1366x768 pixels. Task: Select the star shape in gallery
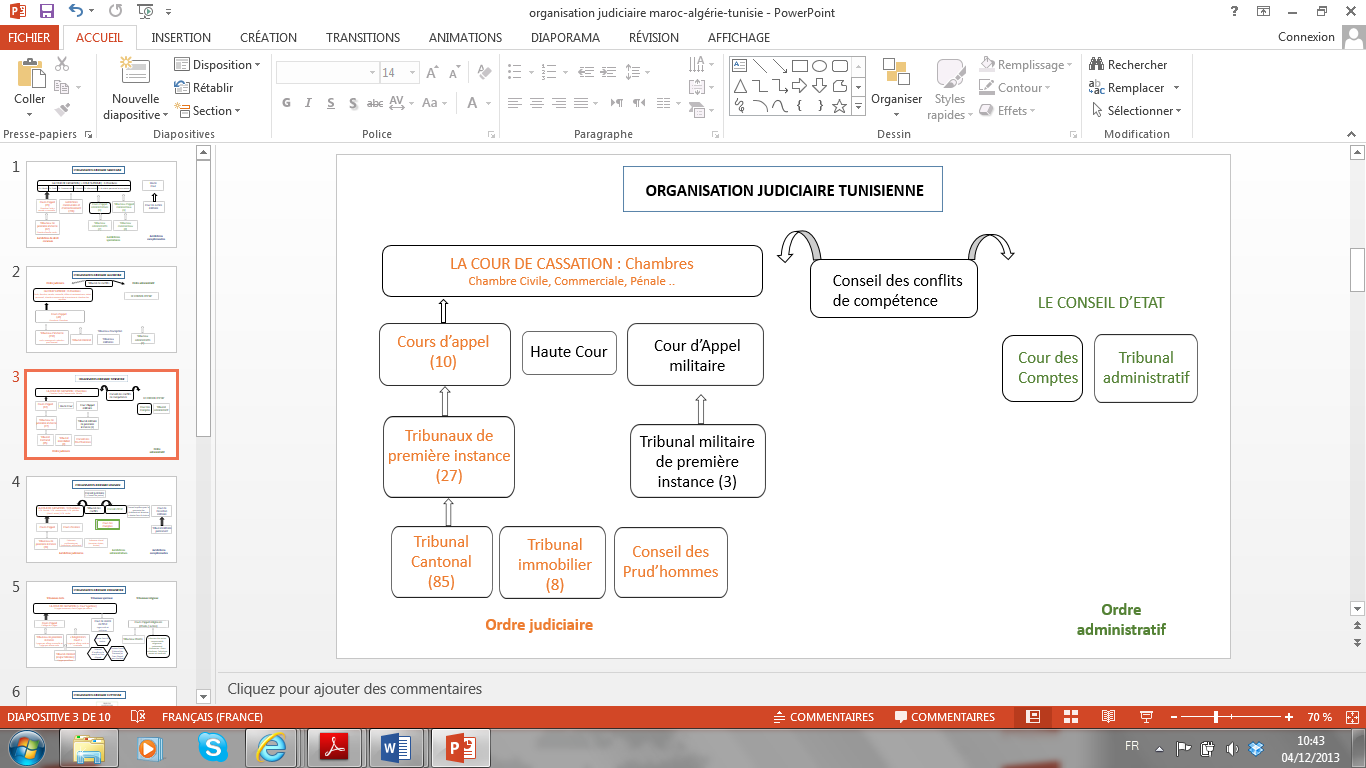point(840,106)
